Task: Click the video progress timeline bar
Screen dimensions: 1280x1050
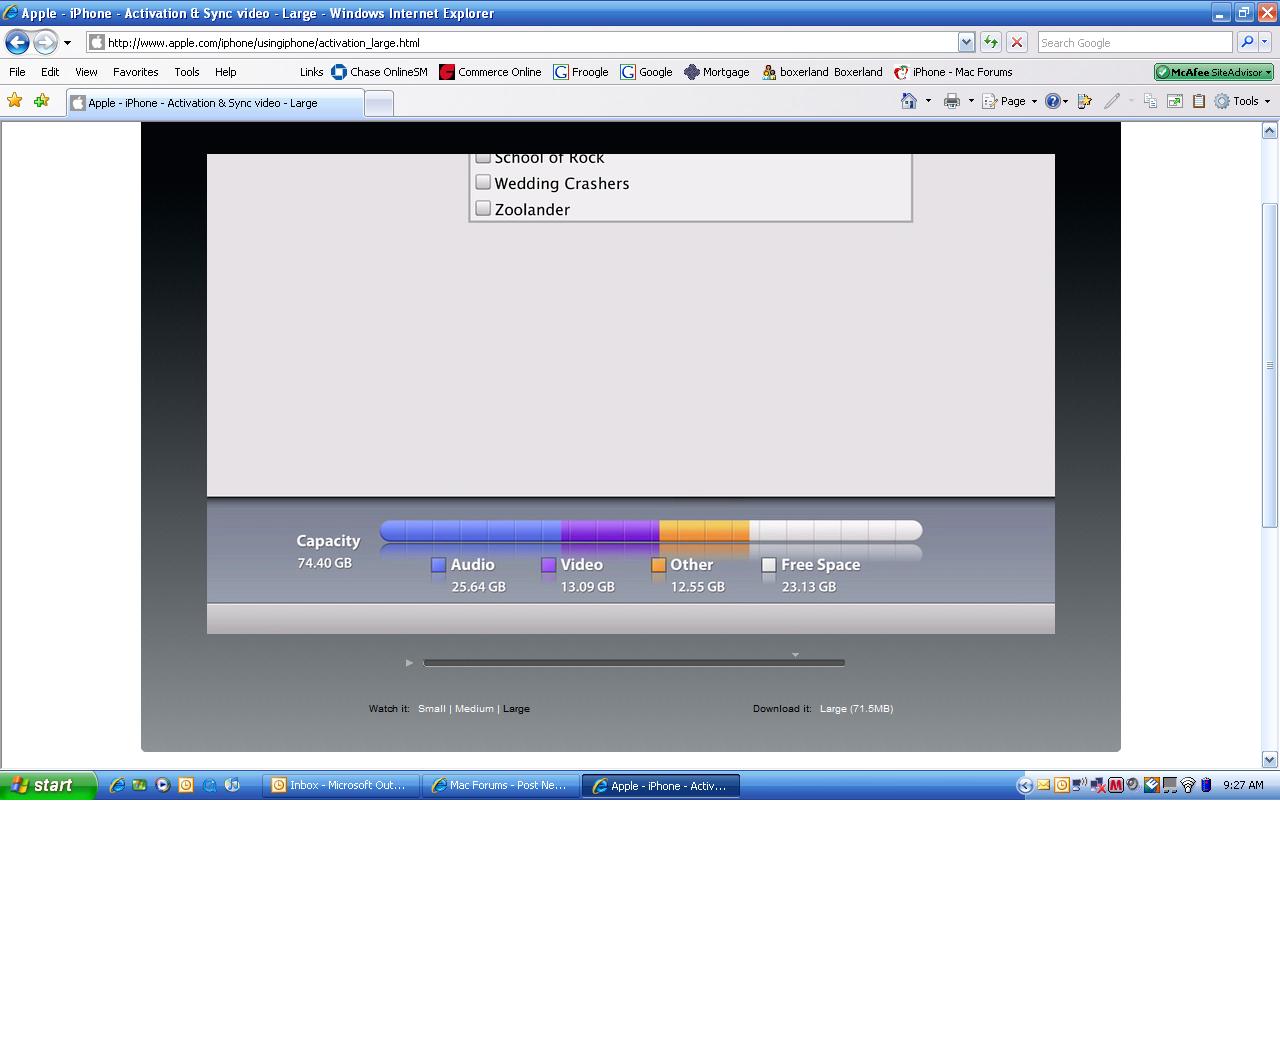Action: (634, 662)
